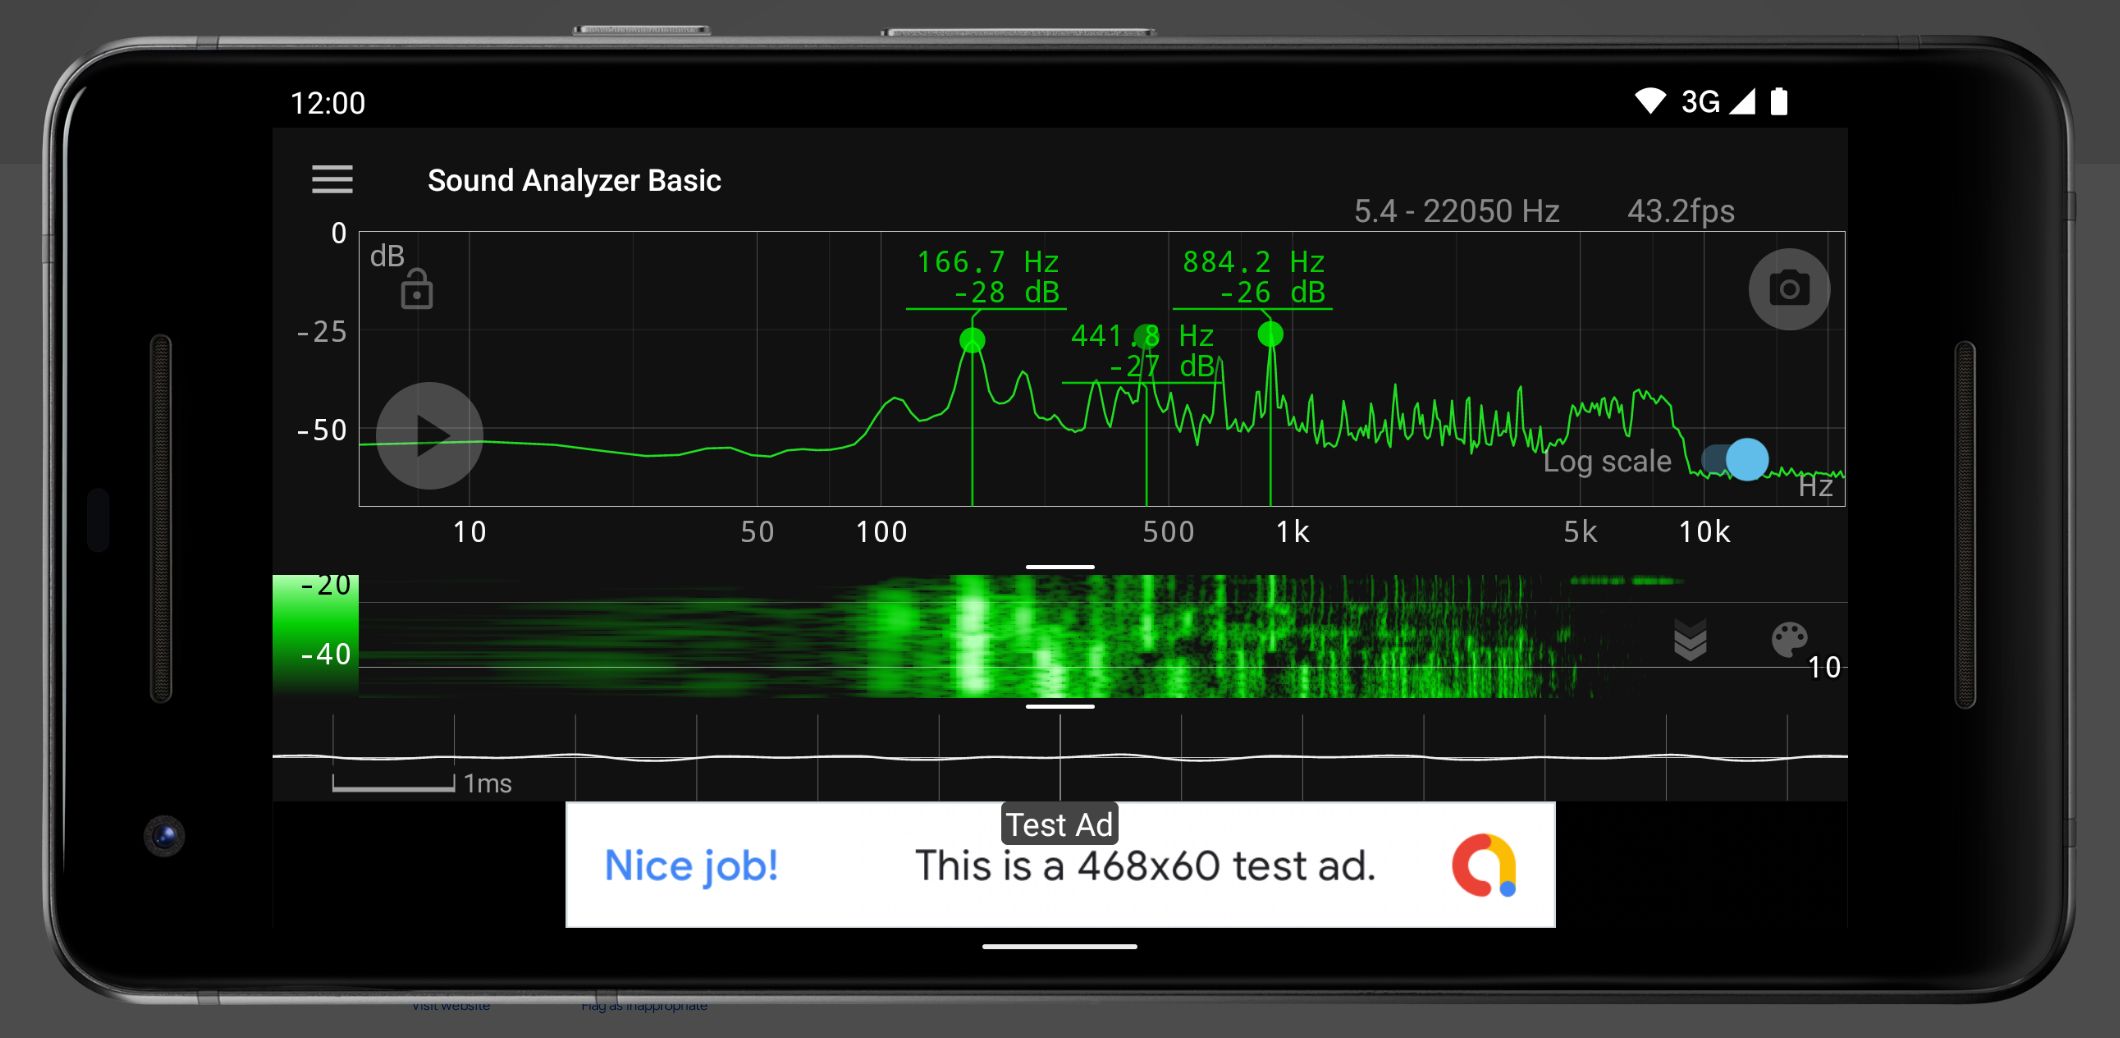Tap the spectrogram double-chevron down icon

click(x=1690, y=640)
